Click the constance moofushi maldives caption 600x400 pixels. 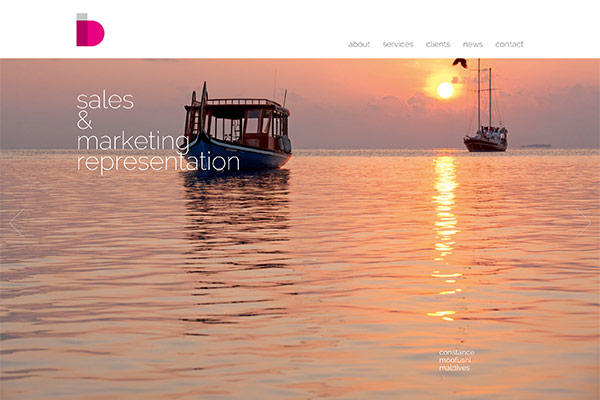(x=457, y=360)
